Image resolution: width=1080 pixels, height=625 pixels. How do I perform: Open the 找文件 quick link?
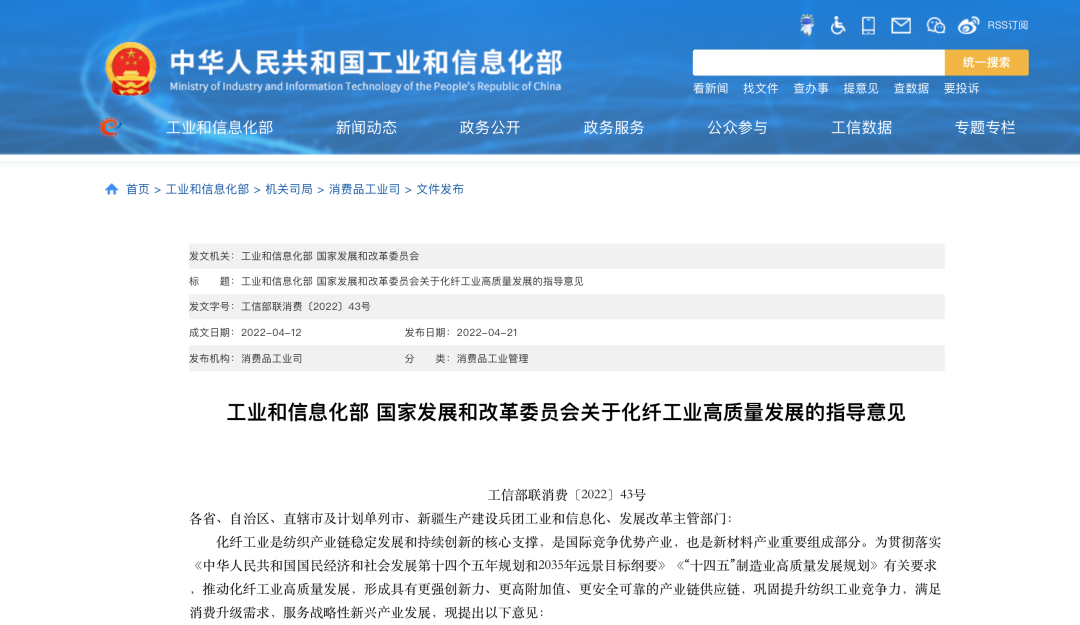click(x=760, y=88)
